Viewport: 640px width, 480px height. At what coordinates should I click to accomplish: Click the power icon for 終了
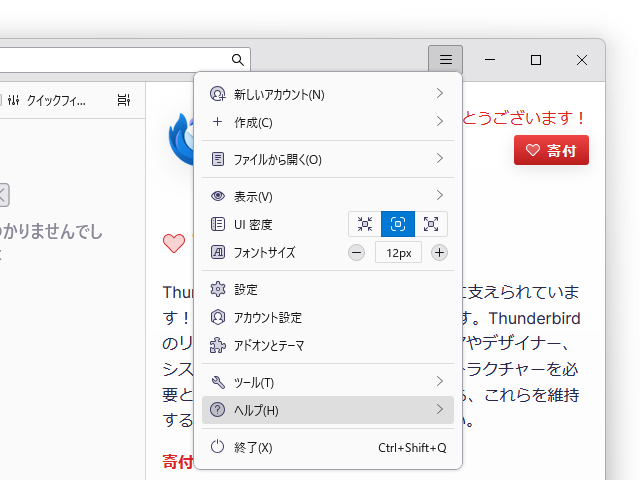click(x=218, y=447)
